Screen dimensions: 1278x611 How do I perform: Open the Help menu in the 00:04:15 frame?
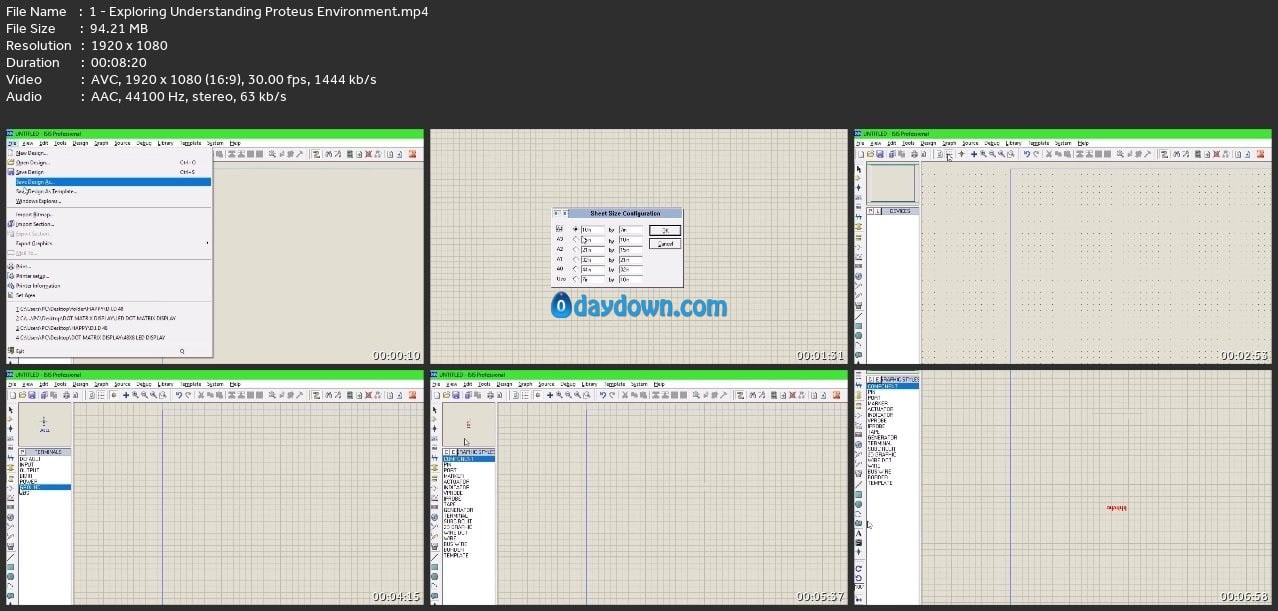tap(235, 384)
